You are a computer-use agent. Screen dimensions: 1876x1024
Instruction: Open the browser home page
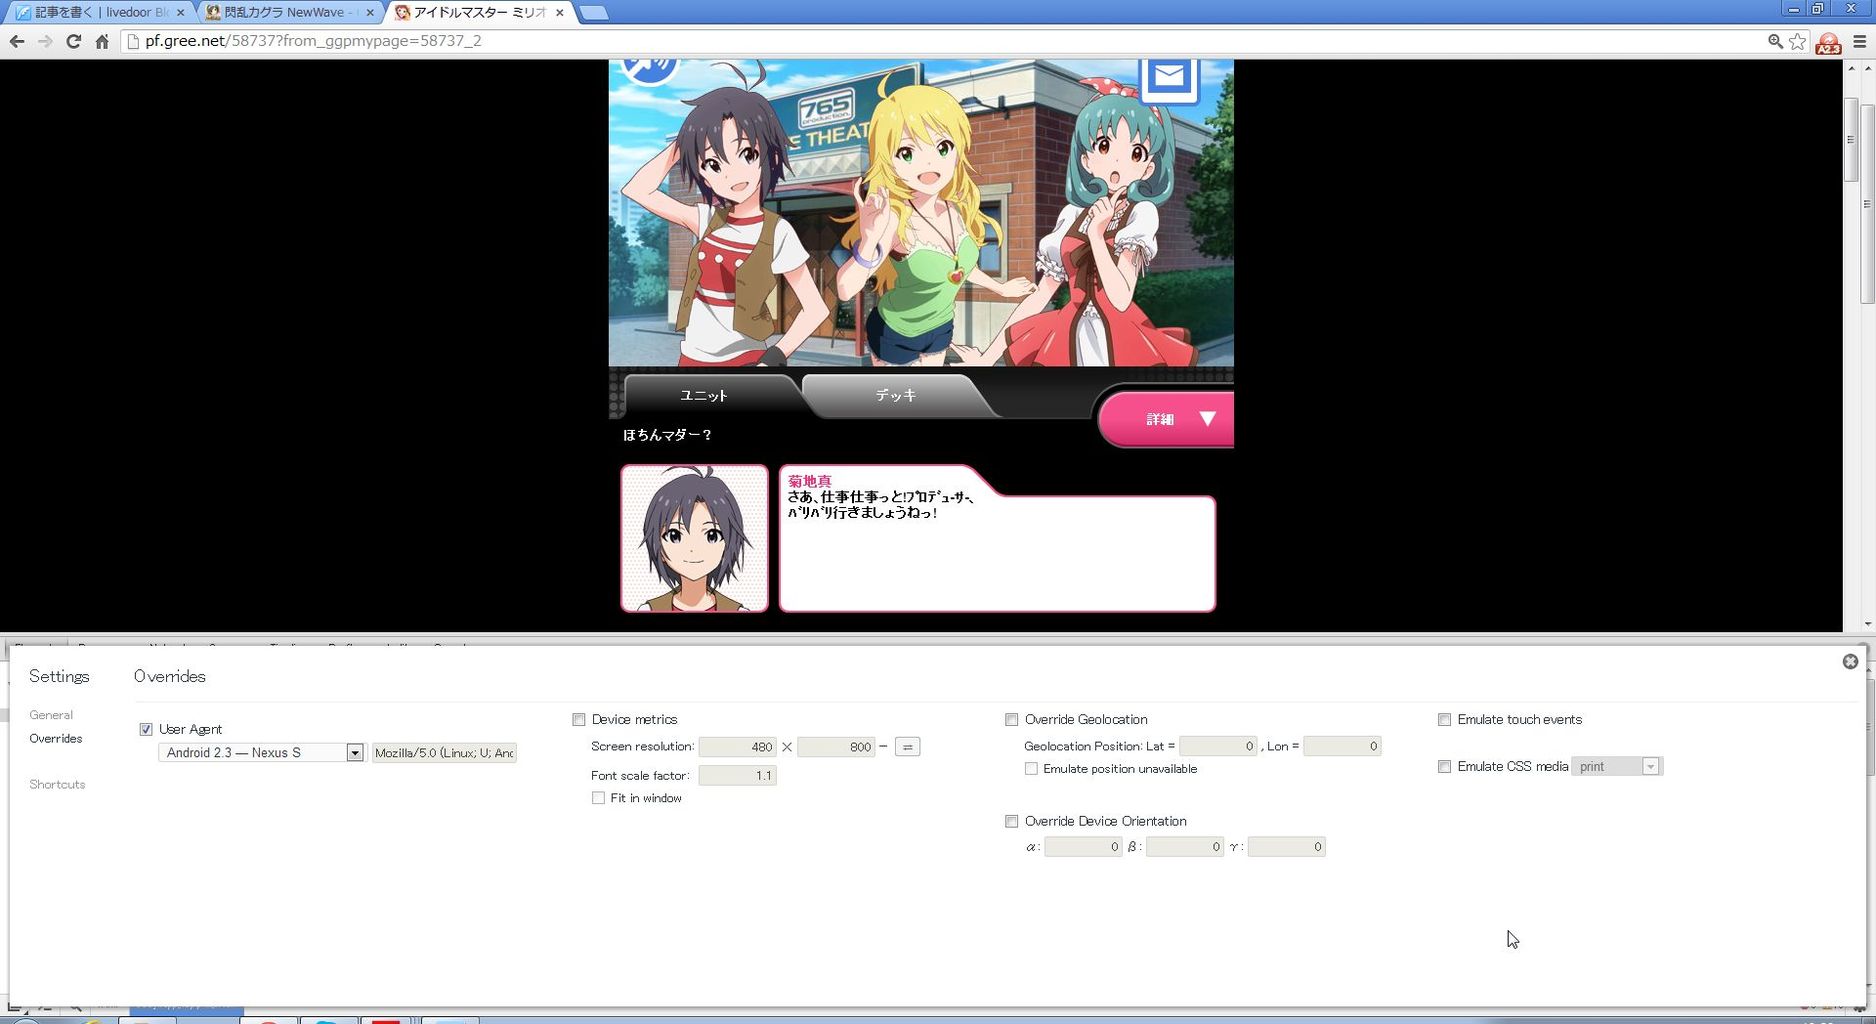(x=102, y=41)
